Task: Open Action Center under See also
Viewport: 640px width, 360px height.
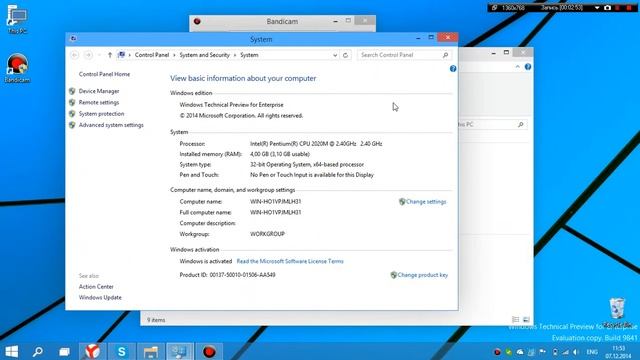Action: click(96, 287)
